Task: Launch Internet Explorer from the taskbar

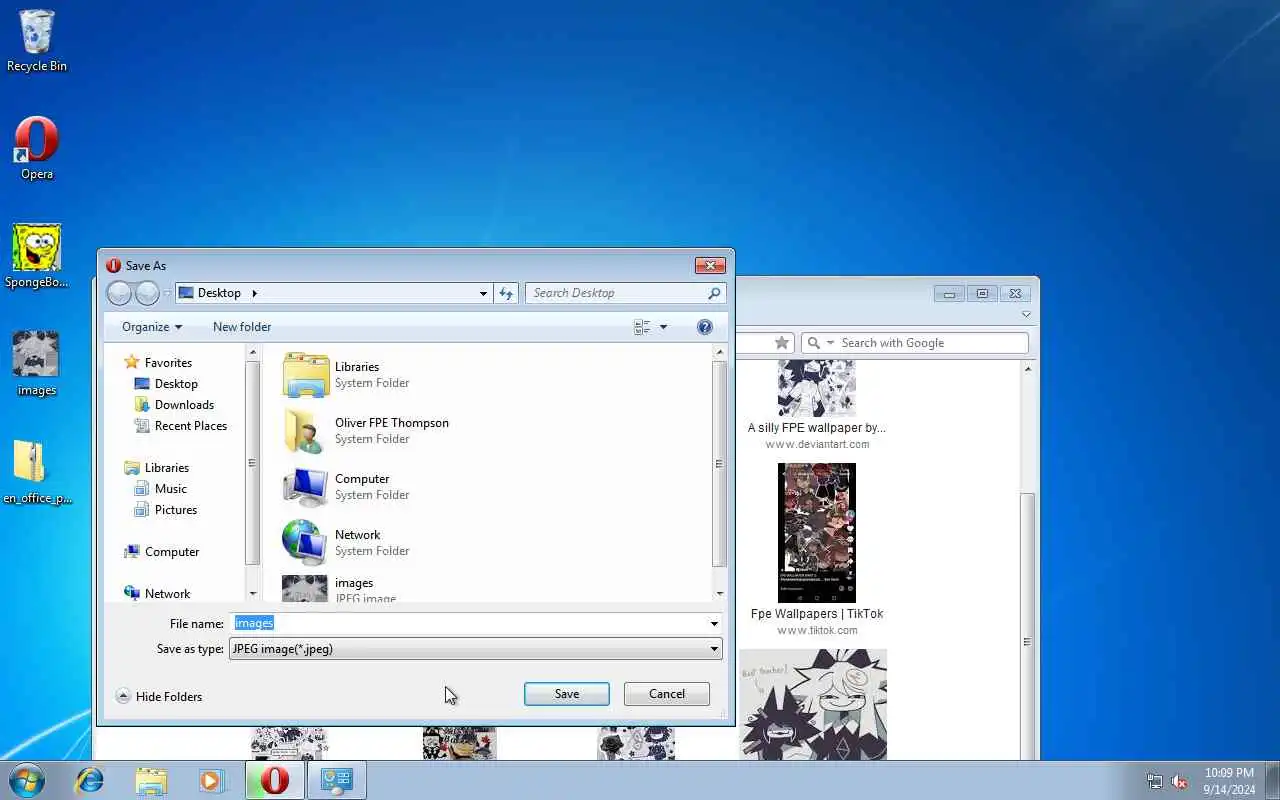Action: pos(90,780)
